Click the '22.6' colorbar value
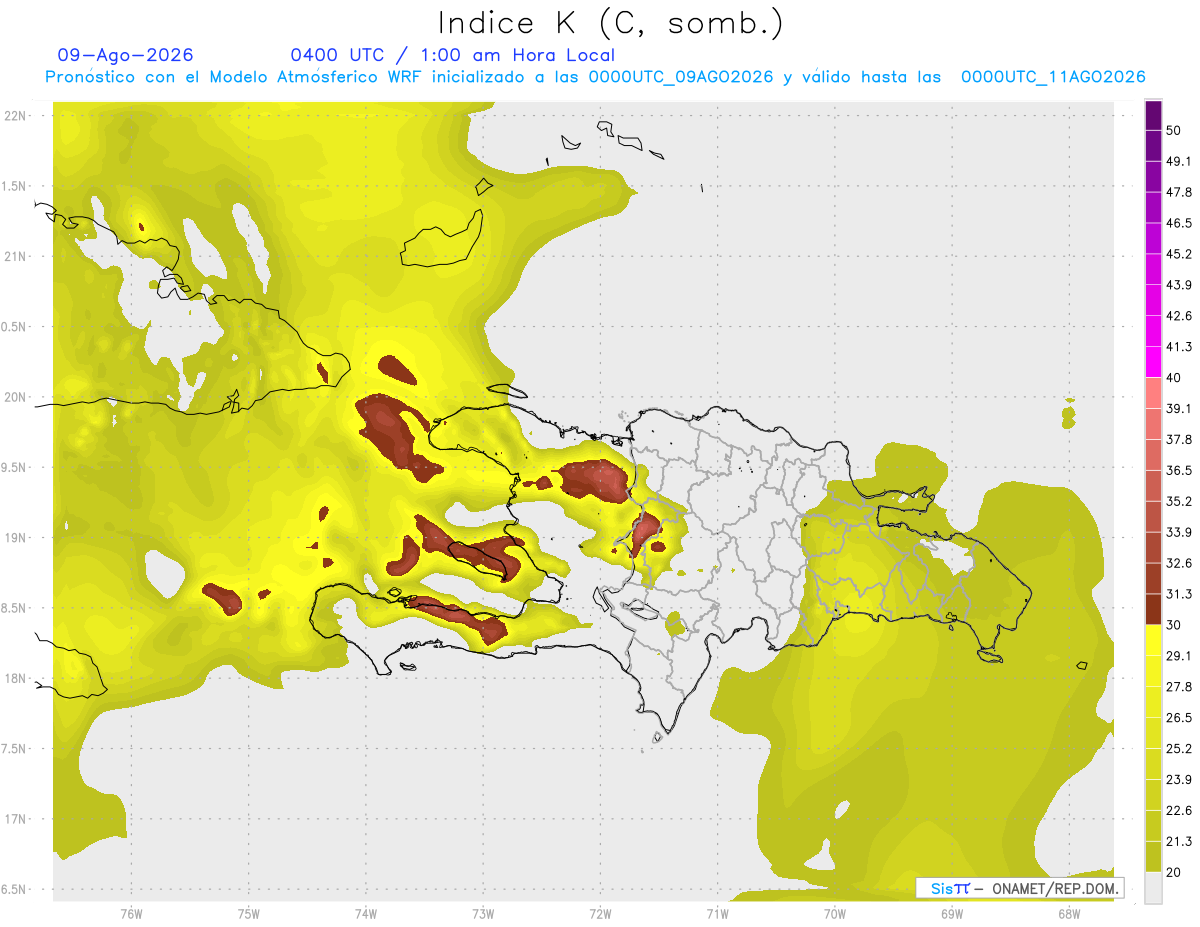 tap(1179, 811)
